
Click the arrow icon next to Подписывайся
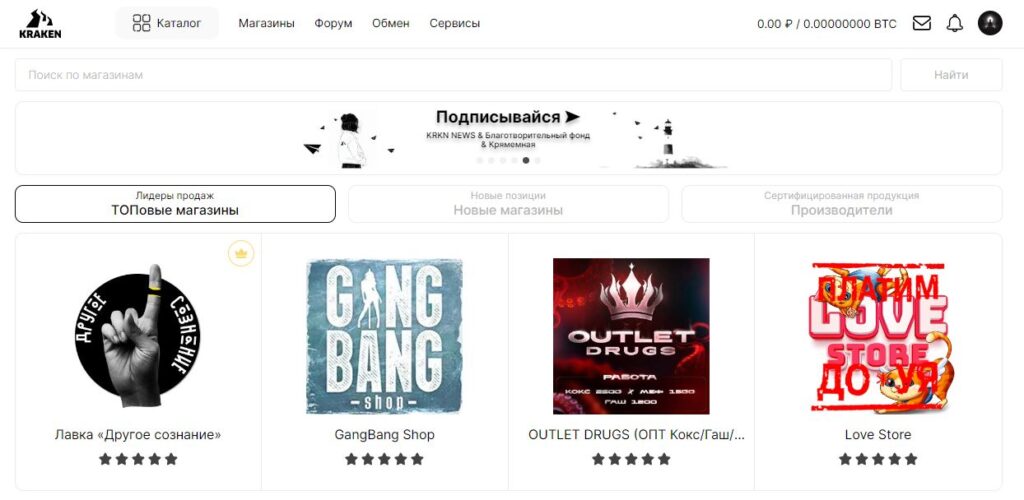(x=572, y=117)
